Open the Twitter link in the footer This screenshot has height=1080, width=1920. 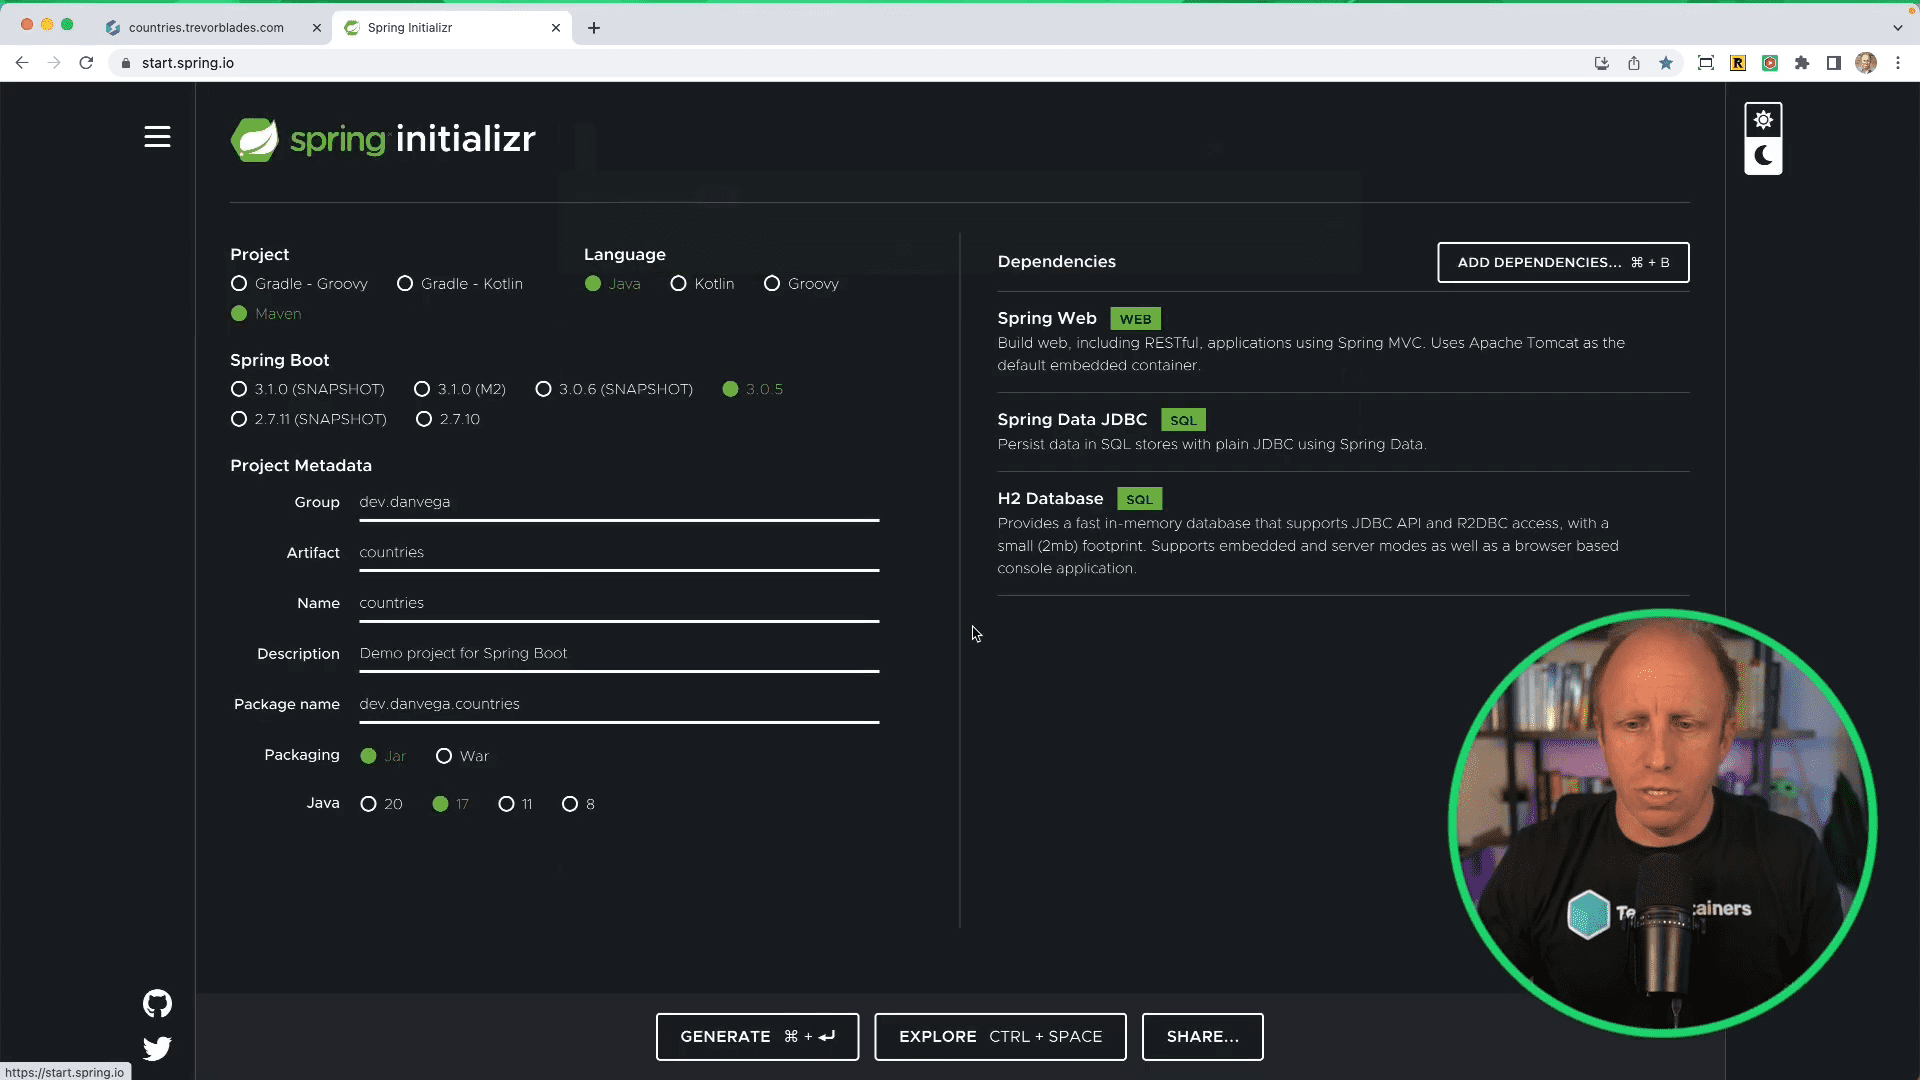coord(157,1049)
